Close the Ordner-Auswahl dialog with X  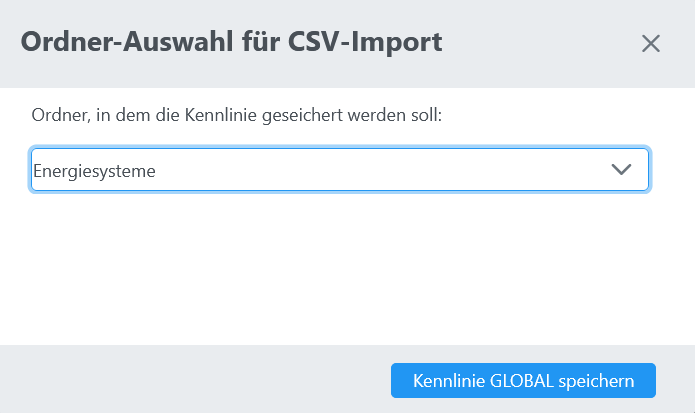(x=651, y=43)
